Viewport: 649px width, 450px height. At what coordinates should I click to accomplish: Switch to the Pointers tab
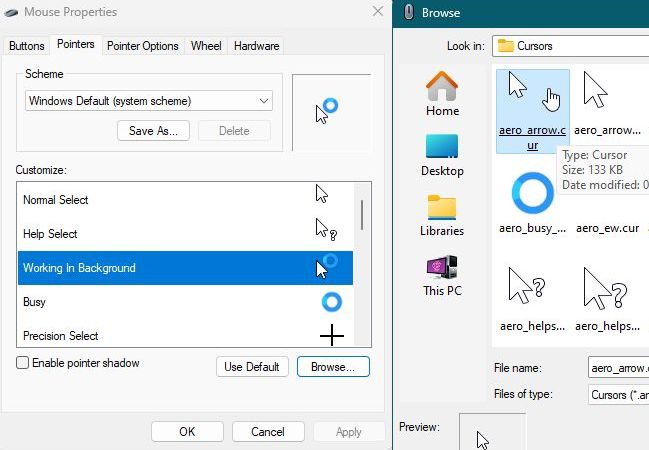click(76, 44)
